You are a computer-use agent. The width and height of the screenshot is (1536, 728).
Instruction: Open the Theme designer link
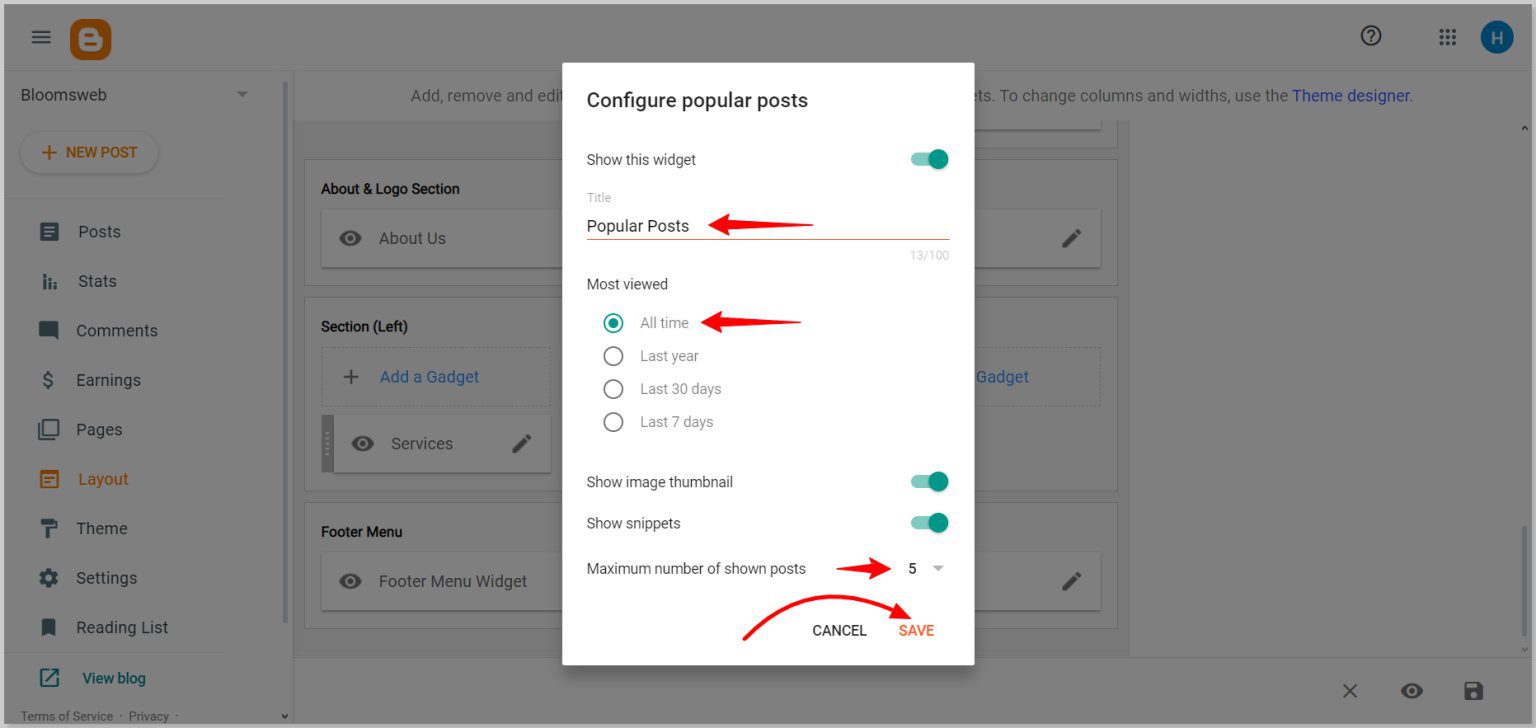(1350, 95)
